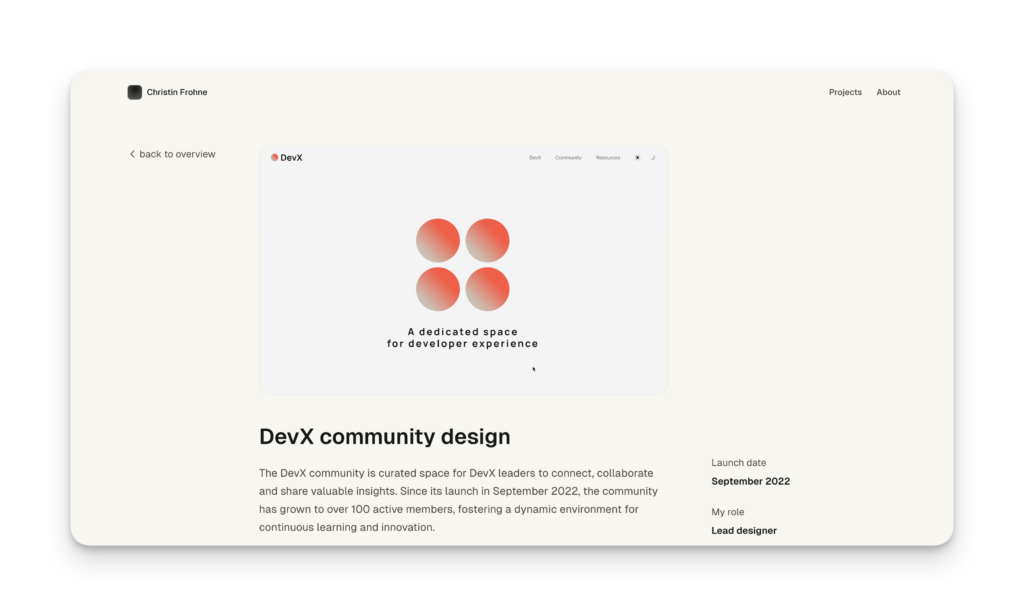Click the bottom-left gradient circle
1024x616 pixels.
pyautogui.click(x=438, y=289)
